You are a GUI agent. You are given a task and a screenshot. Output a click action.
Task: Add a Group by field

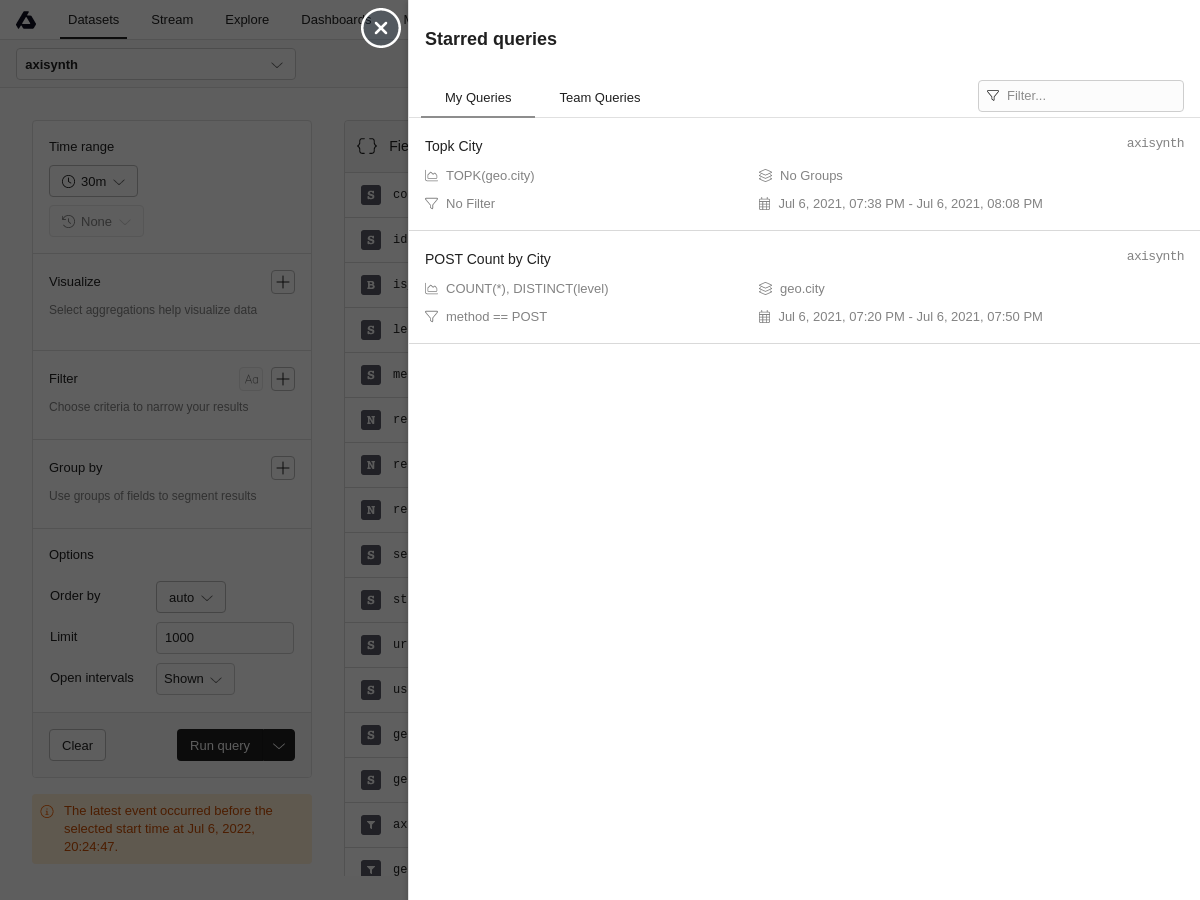283,468
